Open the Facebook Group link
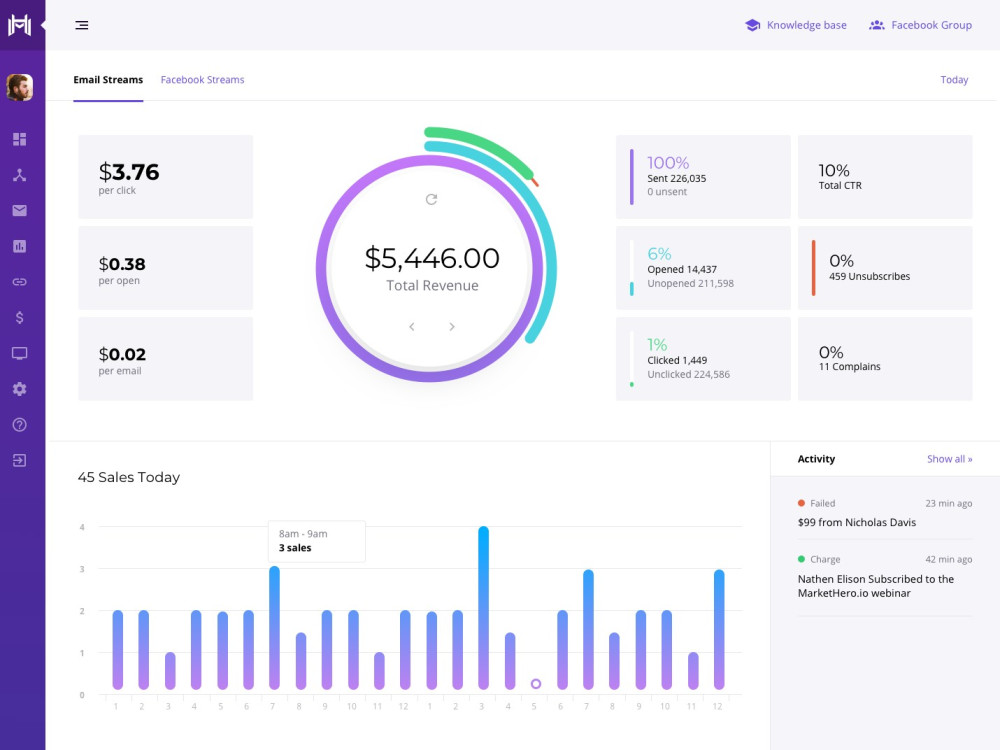 pos(931,26)
